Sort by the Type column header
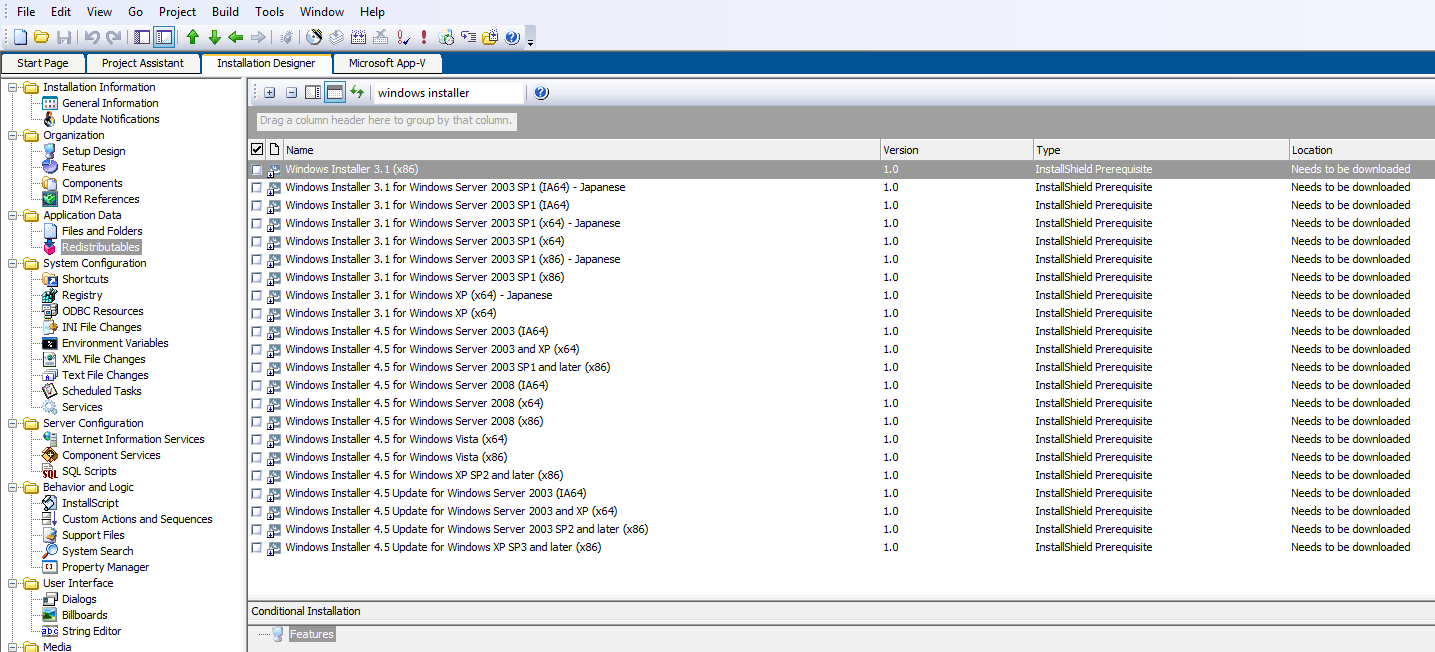 tap(1161, 150)
